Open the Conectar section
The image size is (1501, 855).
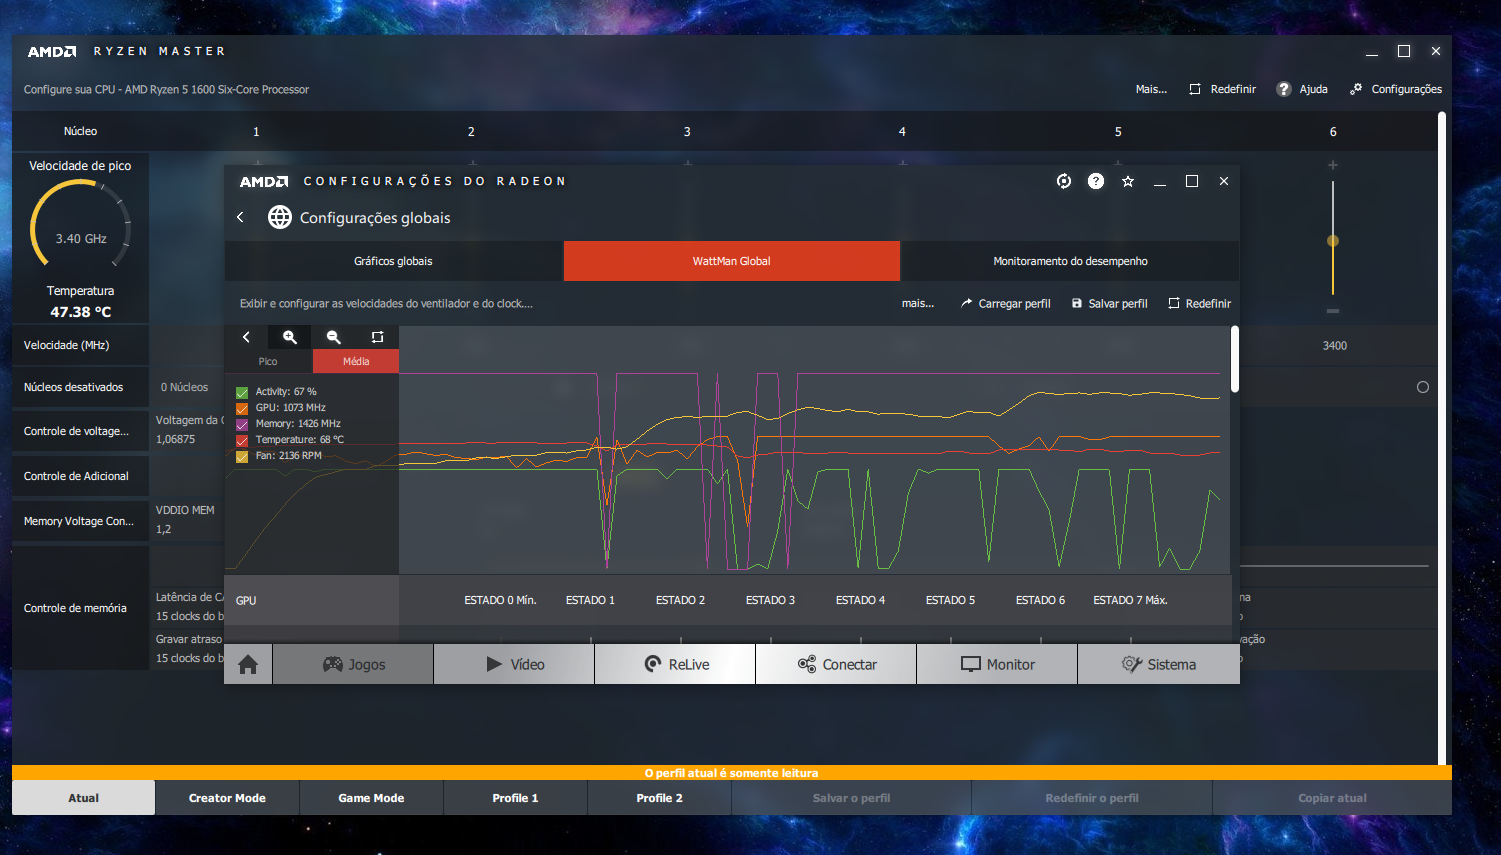coord(836,664)
